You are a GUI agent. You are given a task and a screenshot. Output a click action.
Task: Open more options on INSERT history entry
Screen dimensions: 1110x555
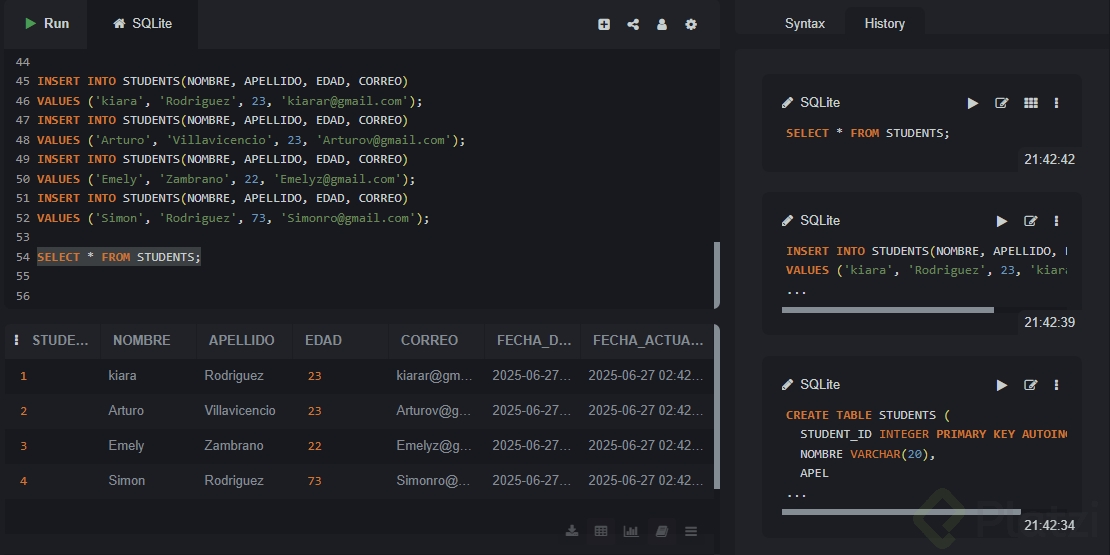click(1057, 221)
